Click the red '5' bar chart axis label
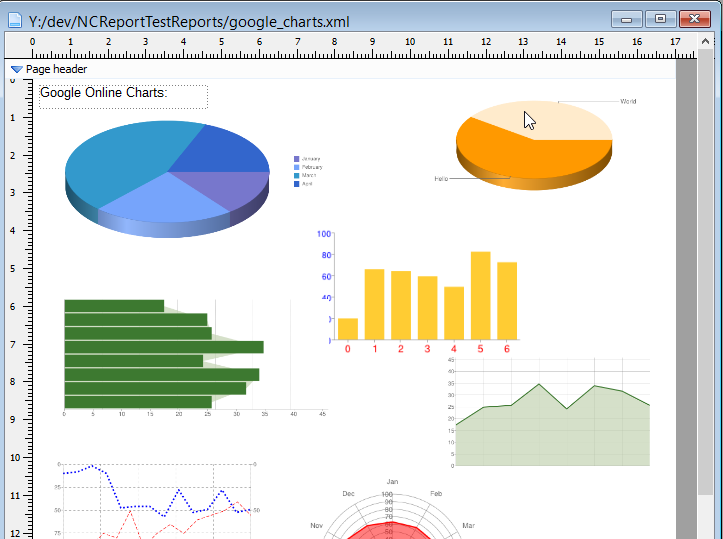The image size is (723, 539). (480, 349)
